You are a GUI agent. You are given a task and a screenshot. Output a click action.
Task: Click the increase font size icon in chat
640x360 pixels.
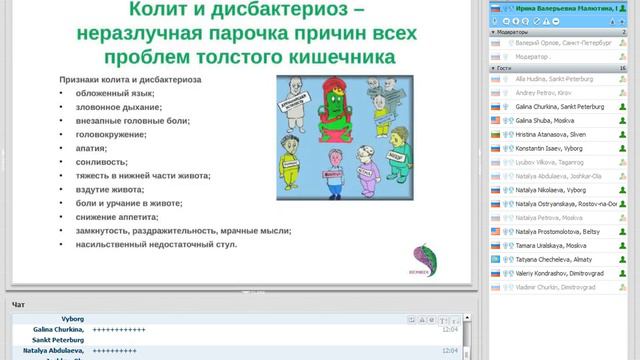pyautogui.click(x=443, y=321)
